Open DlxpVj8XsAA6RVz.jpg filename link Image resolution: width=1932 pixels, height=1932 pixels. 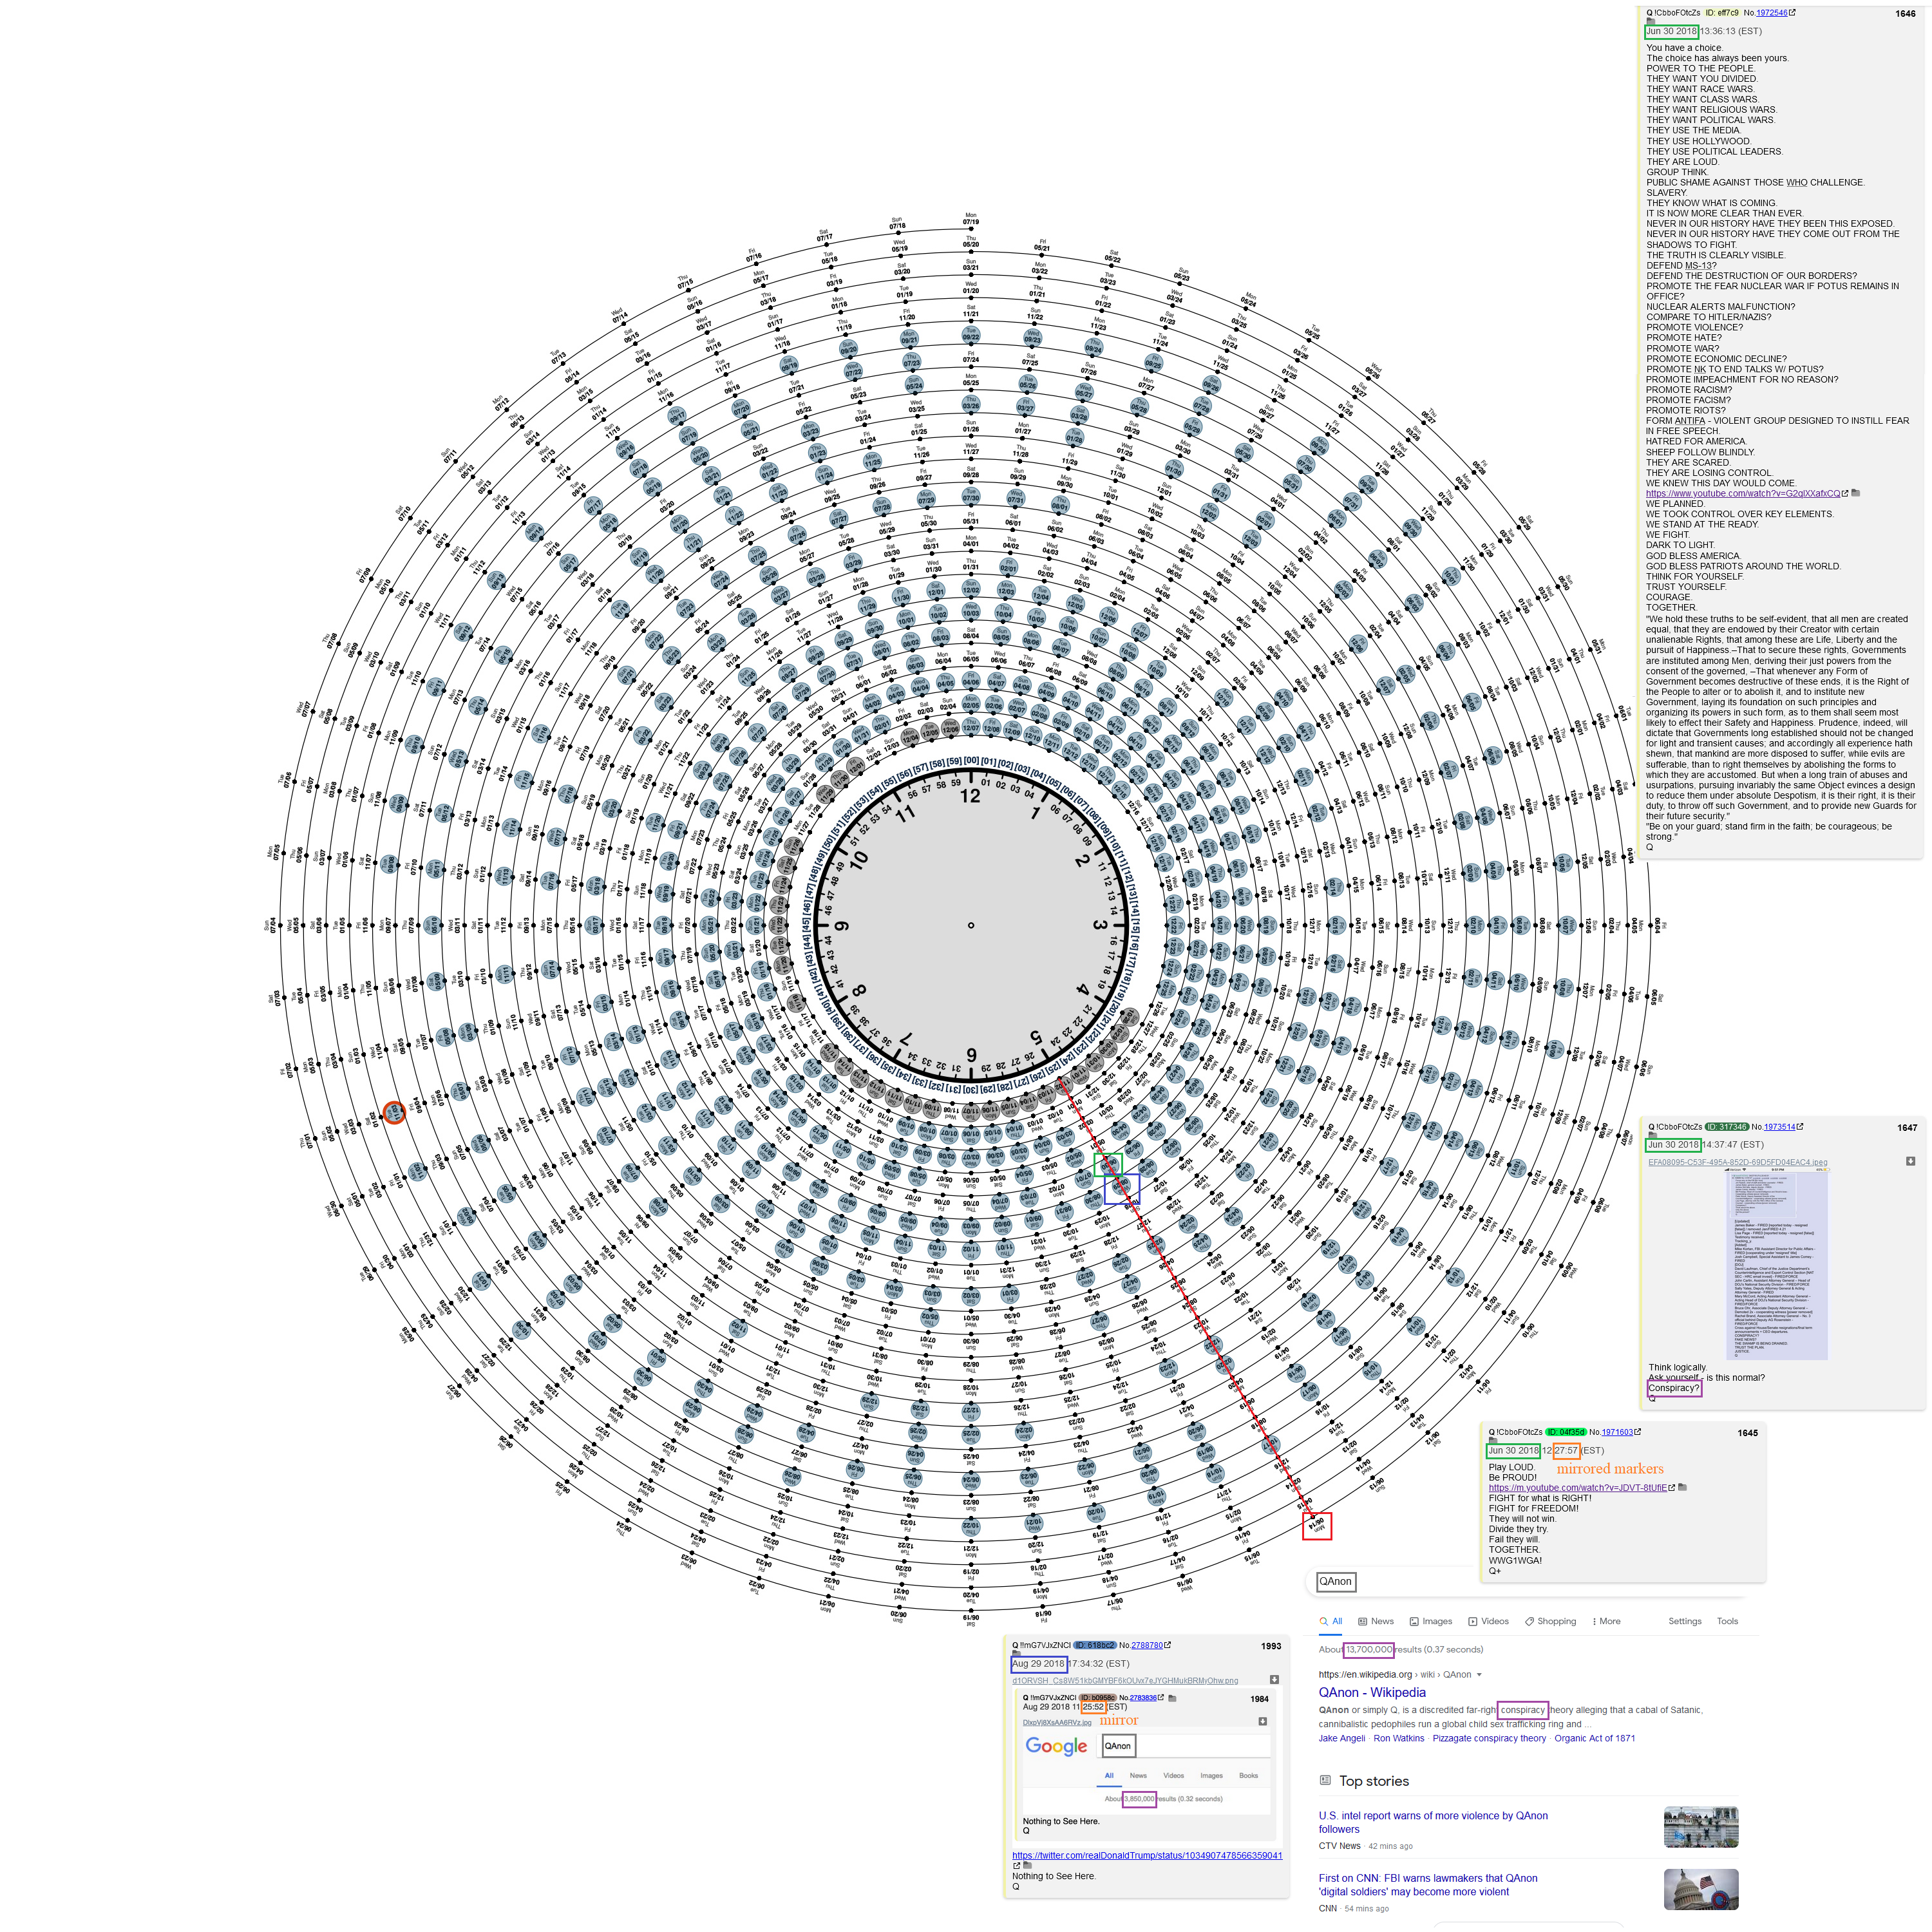(1057, 1722)
